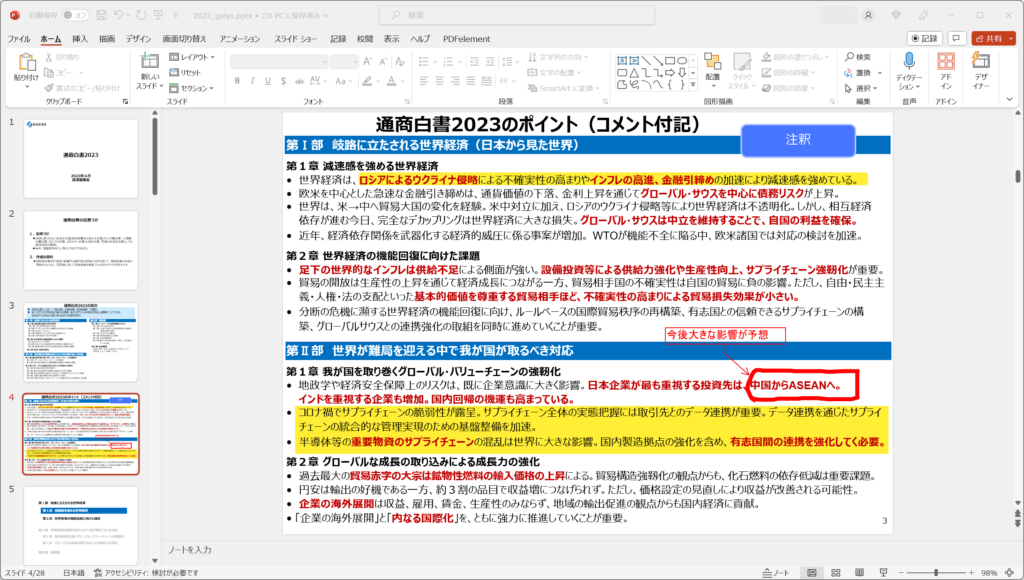
Task: Open the Animations (アニメーション) tab
Action: 240,39
